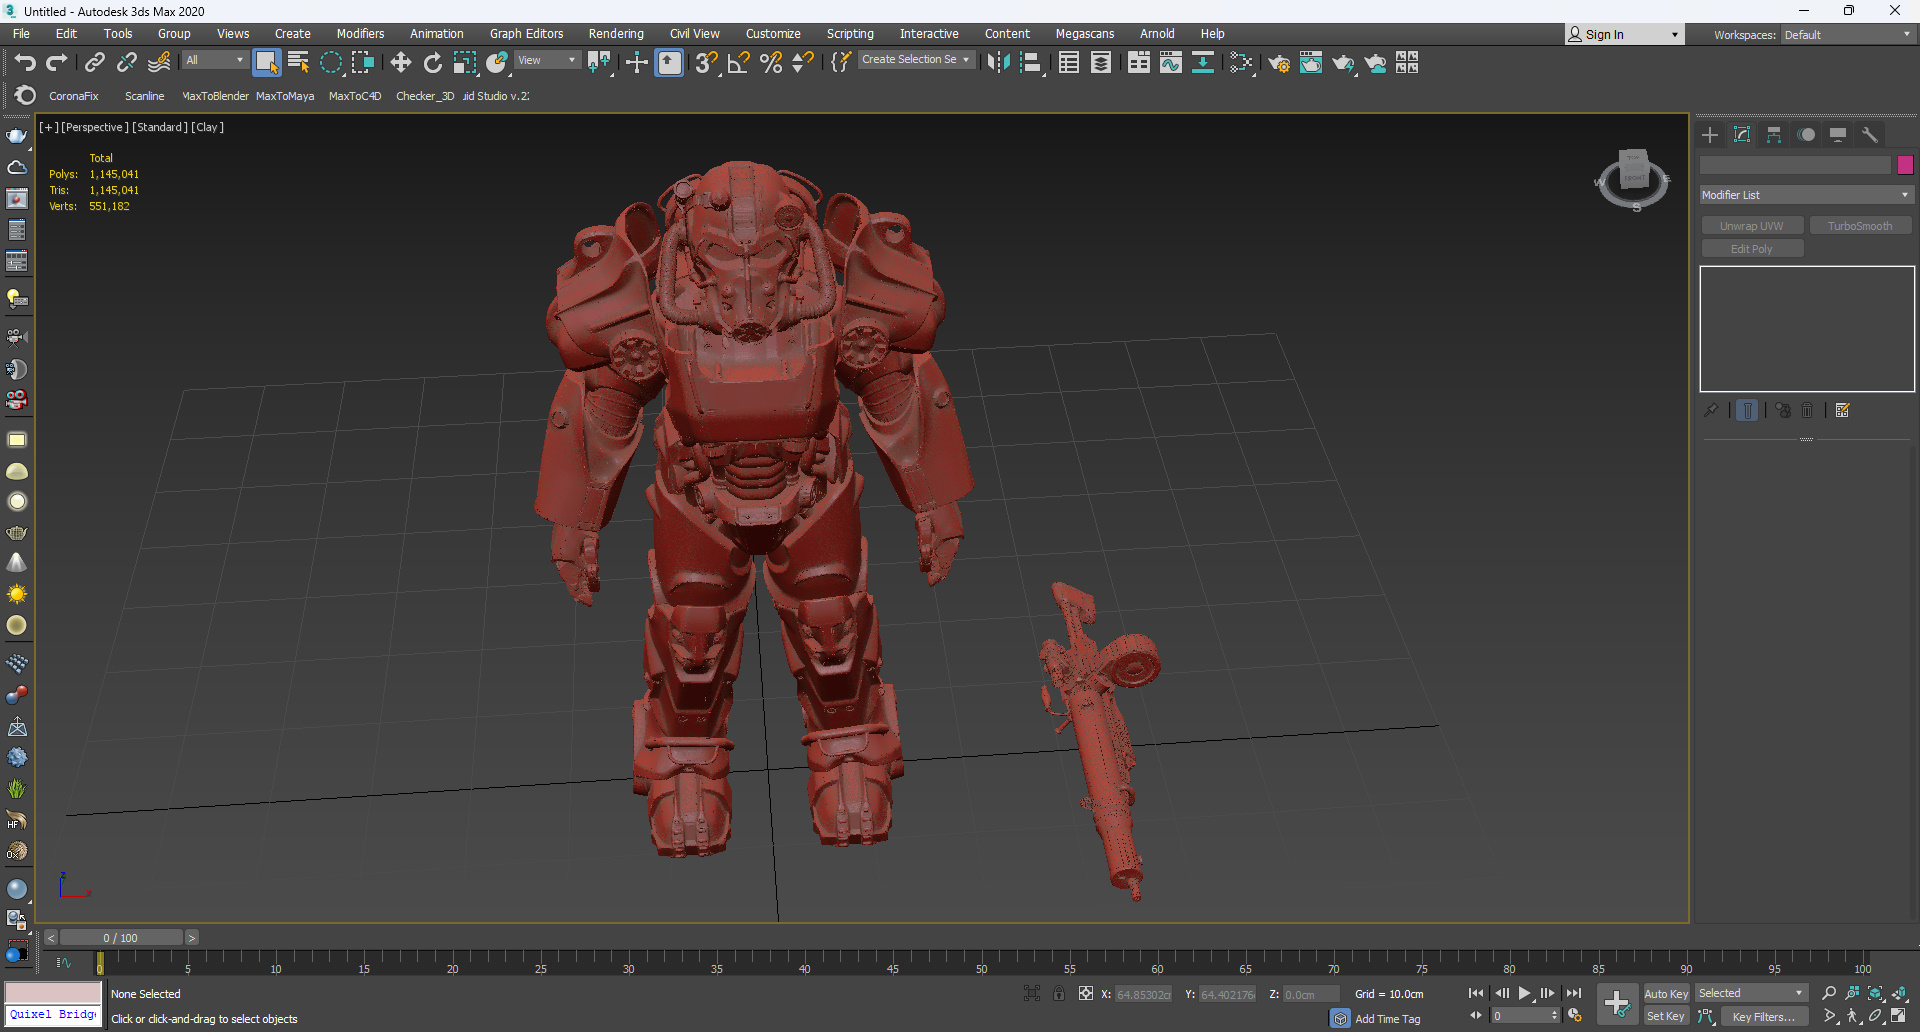Viewport: 1920px width, 1032px height.
Task: Toggle Percent Snap
Action: tap(771, 63)
